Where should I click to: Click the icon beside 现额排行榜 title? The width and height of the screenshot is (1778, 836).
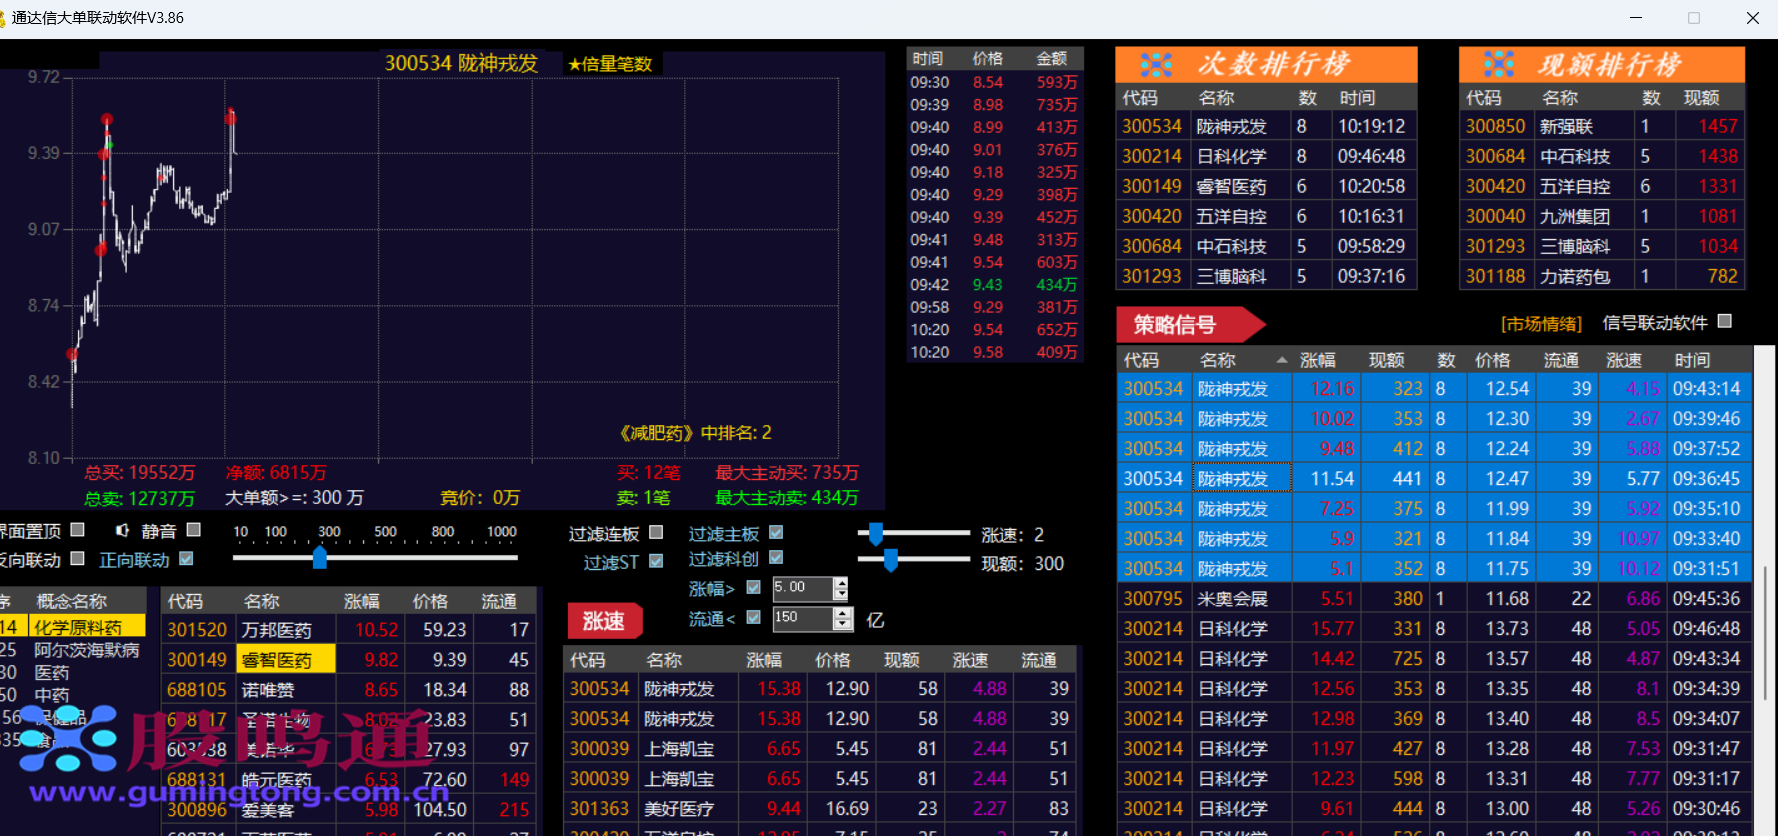pos(1498,65)
